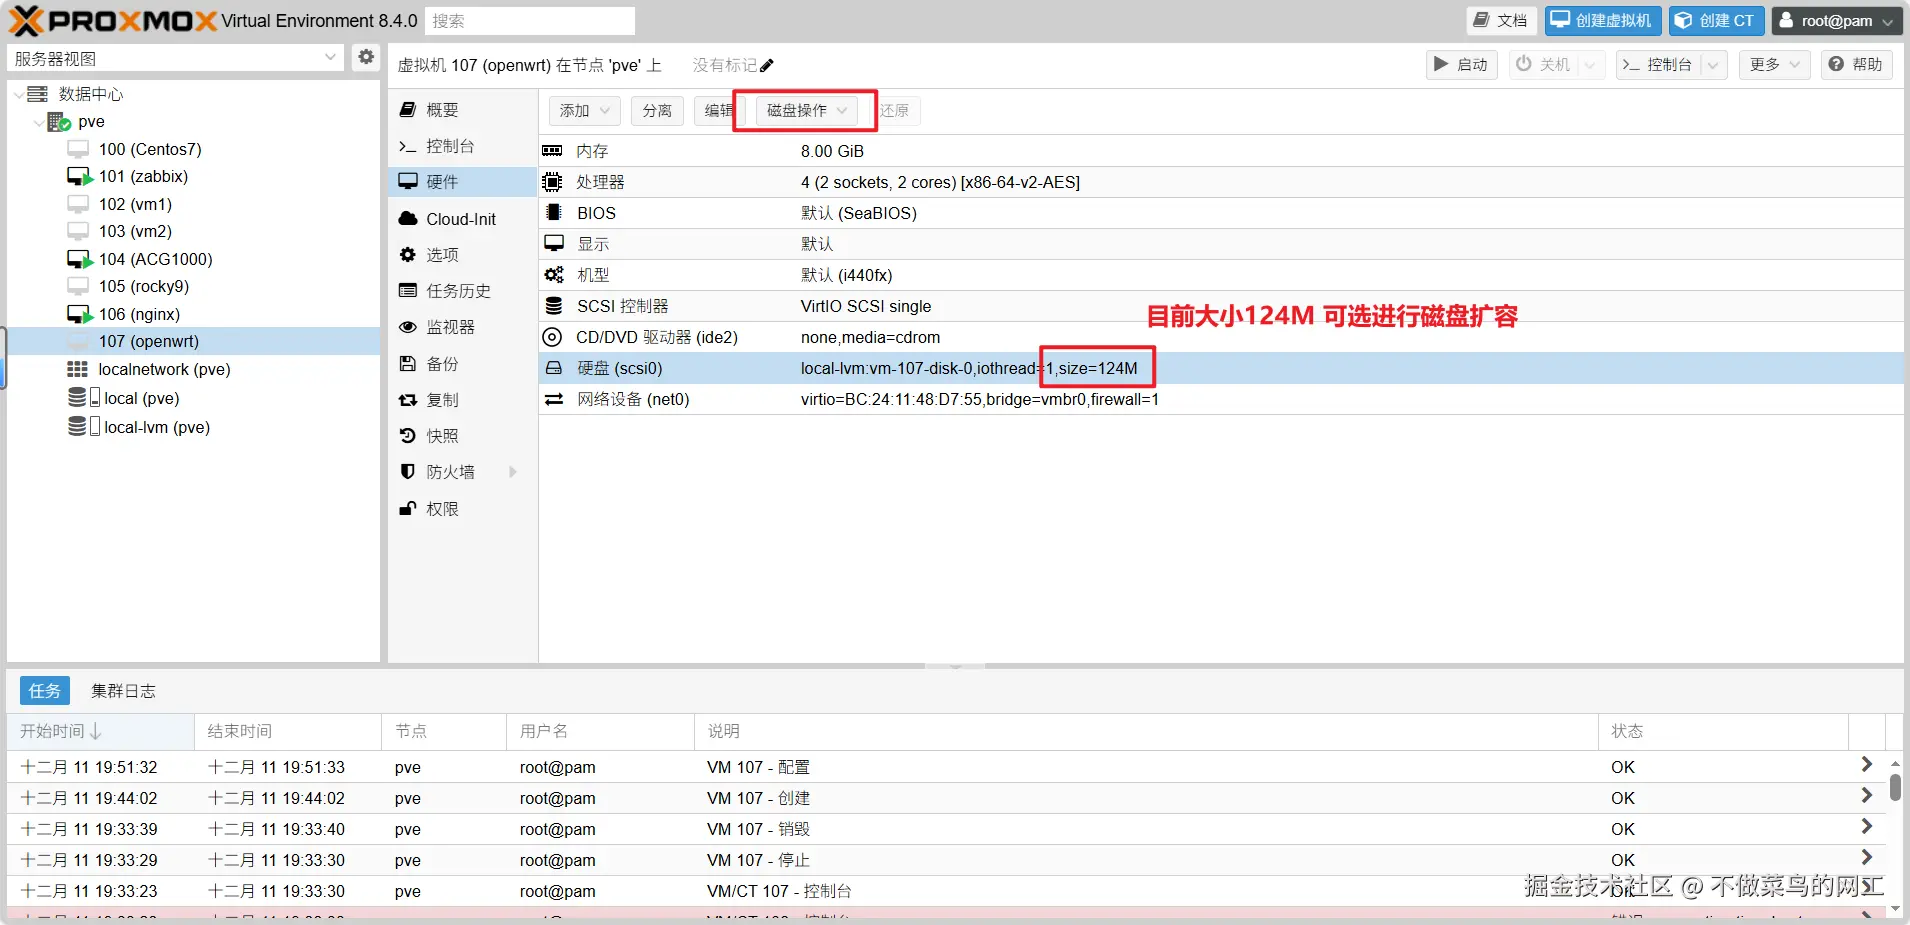Click the running 101 (zabbix) VM icon
The height and width of the screenshot is (925, 1910).
click(79, 177)
